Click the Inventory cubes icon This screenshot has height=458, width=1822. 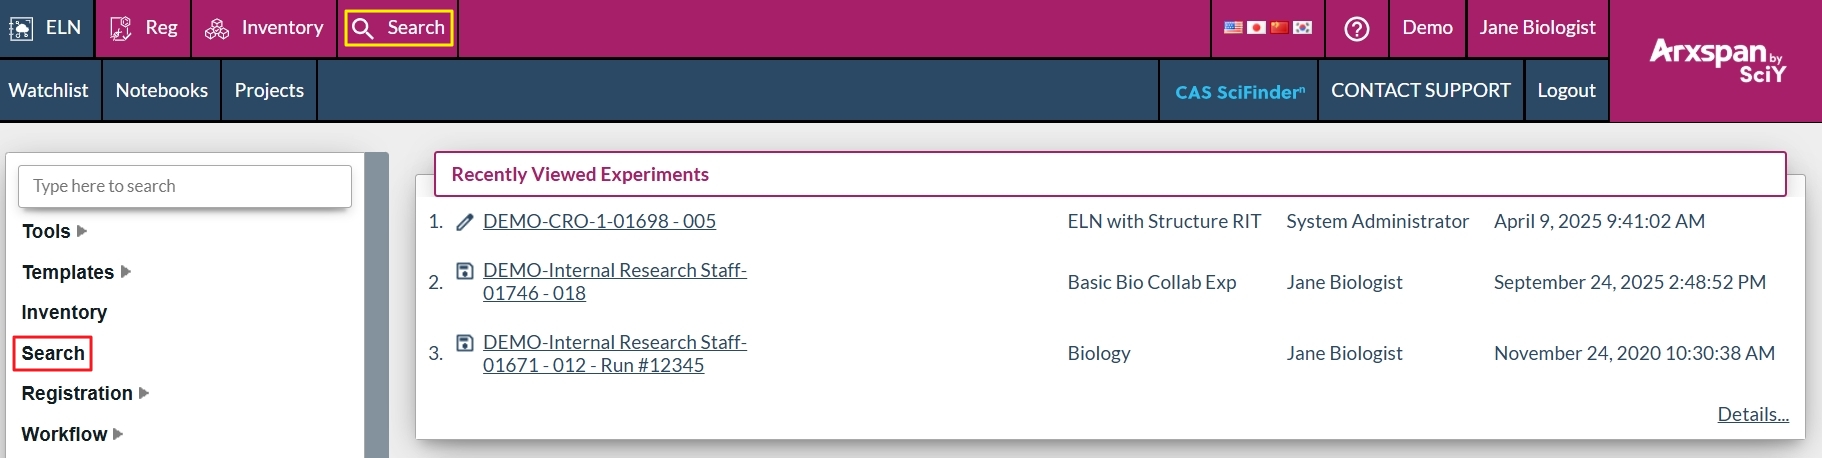coord(217,28)
